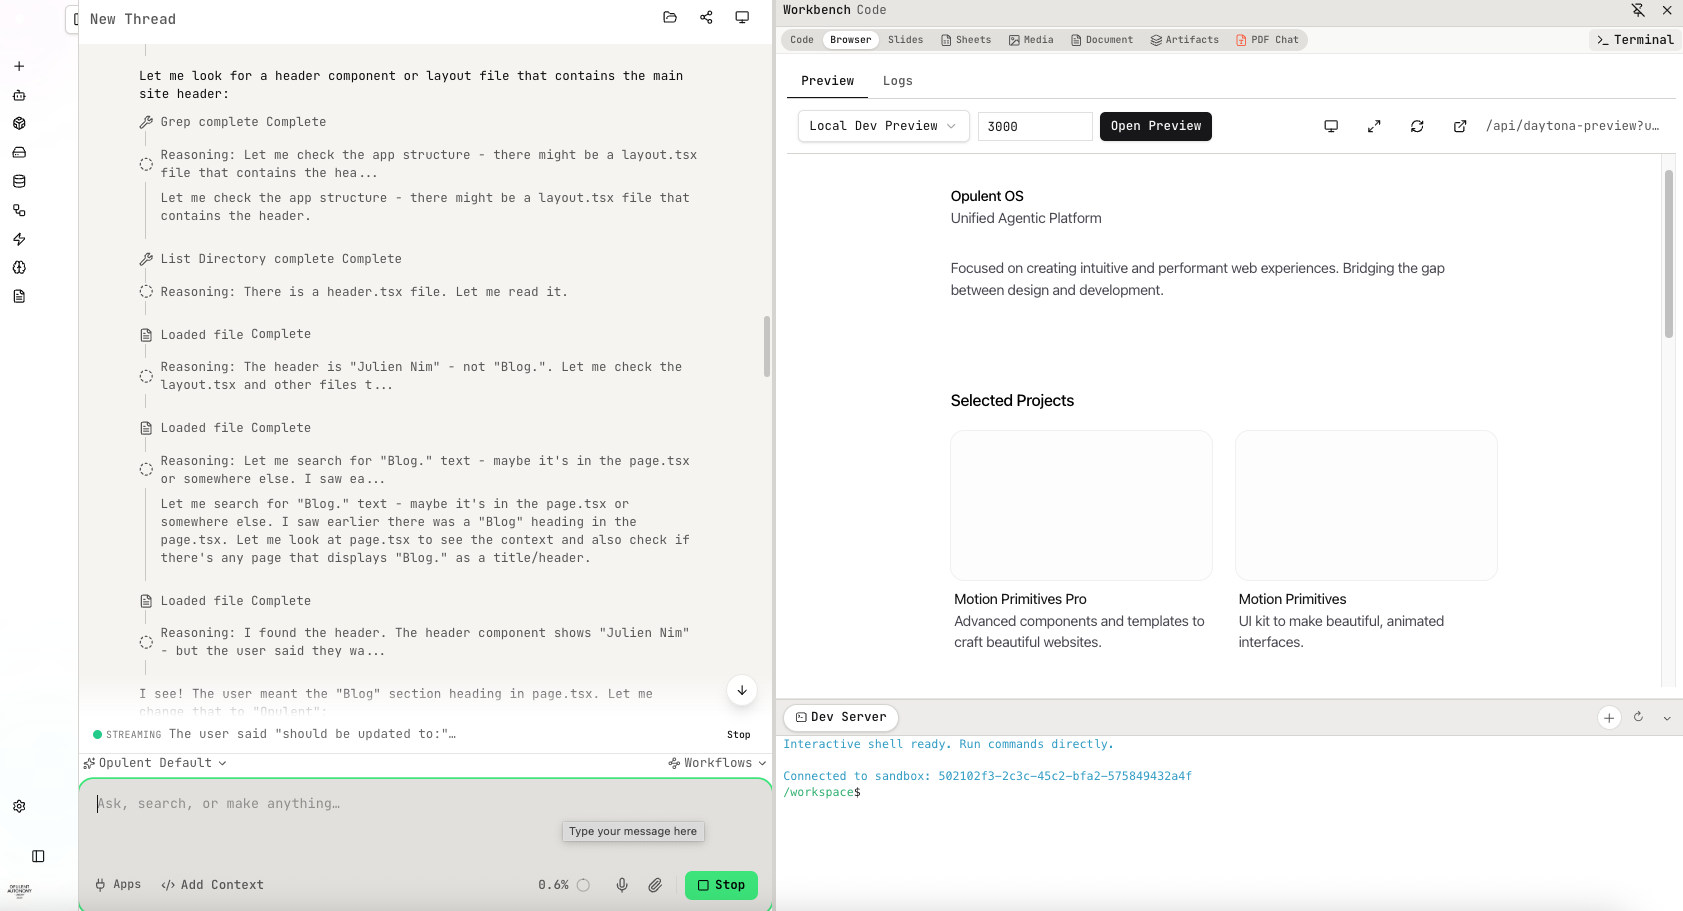
Task: Expand the Opulent Default model selector
Action: click(155, 762)
